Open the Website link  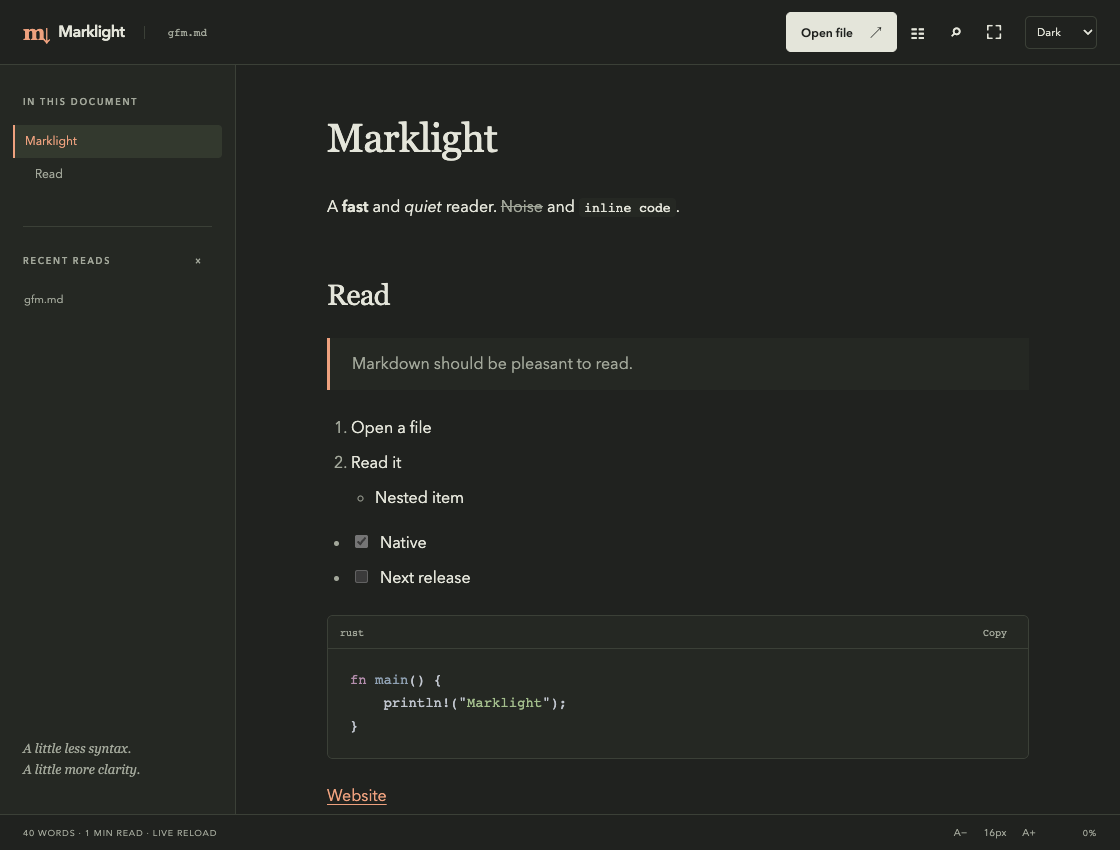[x=356, y=796]
